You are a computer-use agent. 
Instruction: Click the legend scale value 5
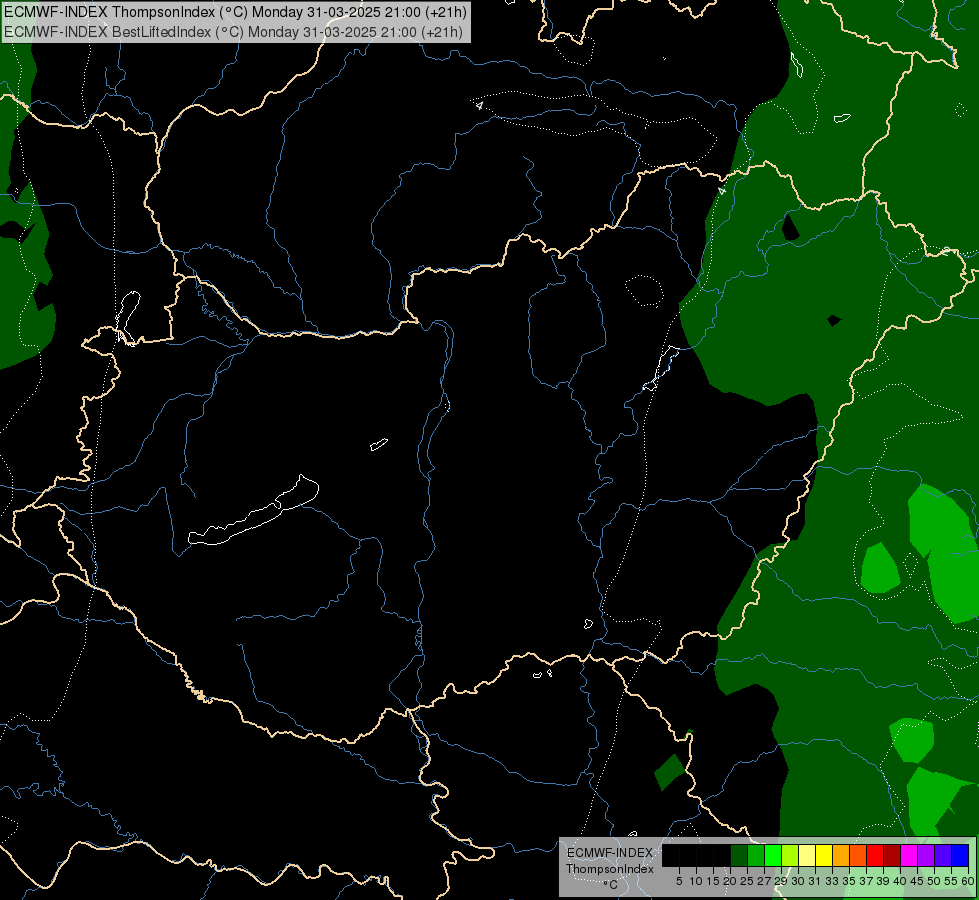pyautogui.click(x=679, y=881)
